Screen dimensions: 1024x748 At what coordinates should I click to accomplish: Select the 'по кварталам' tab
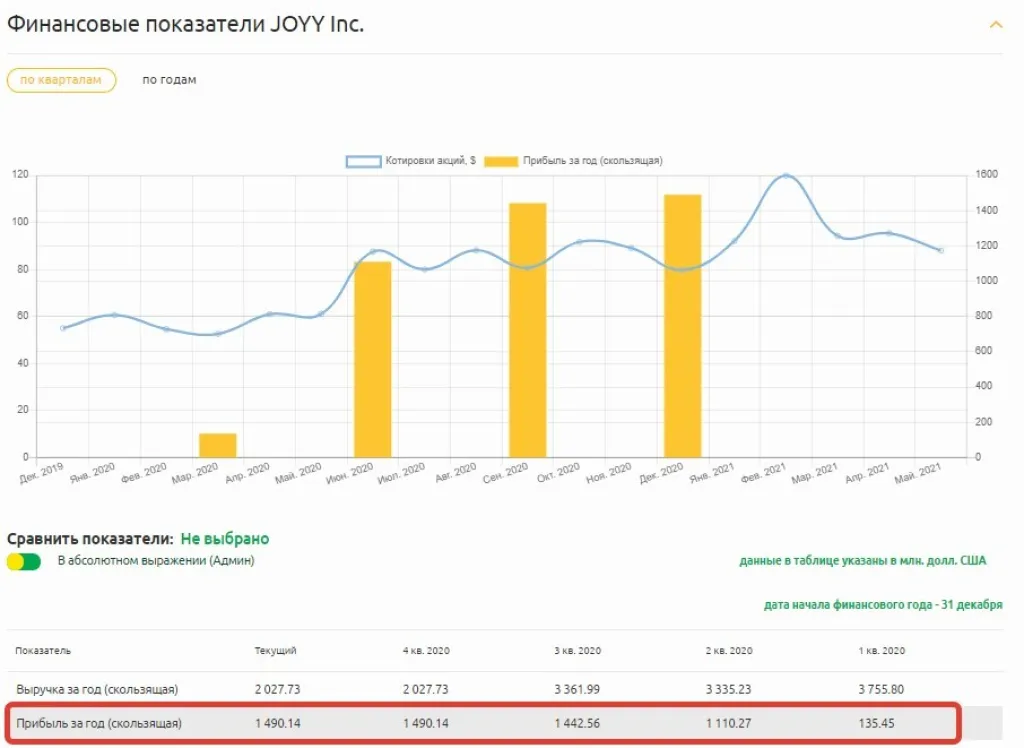point(61,80)
